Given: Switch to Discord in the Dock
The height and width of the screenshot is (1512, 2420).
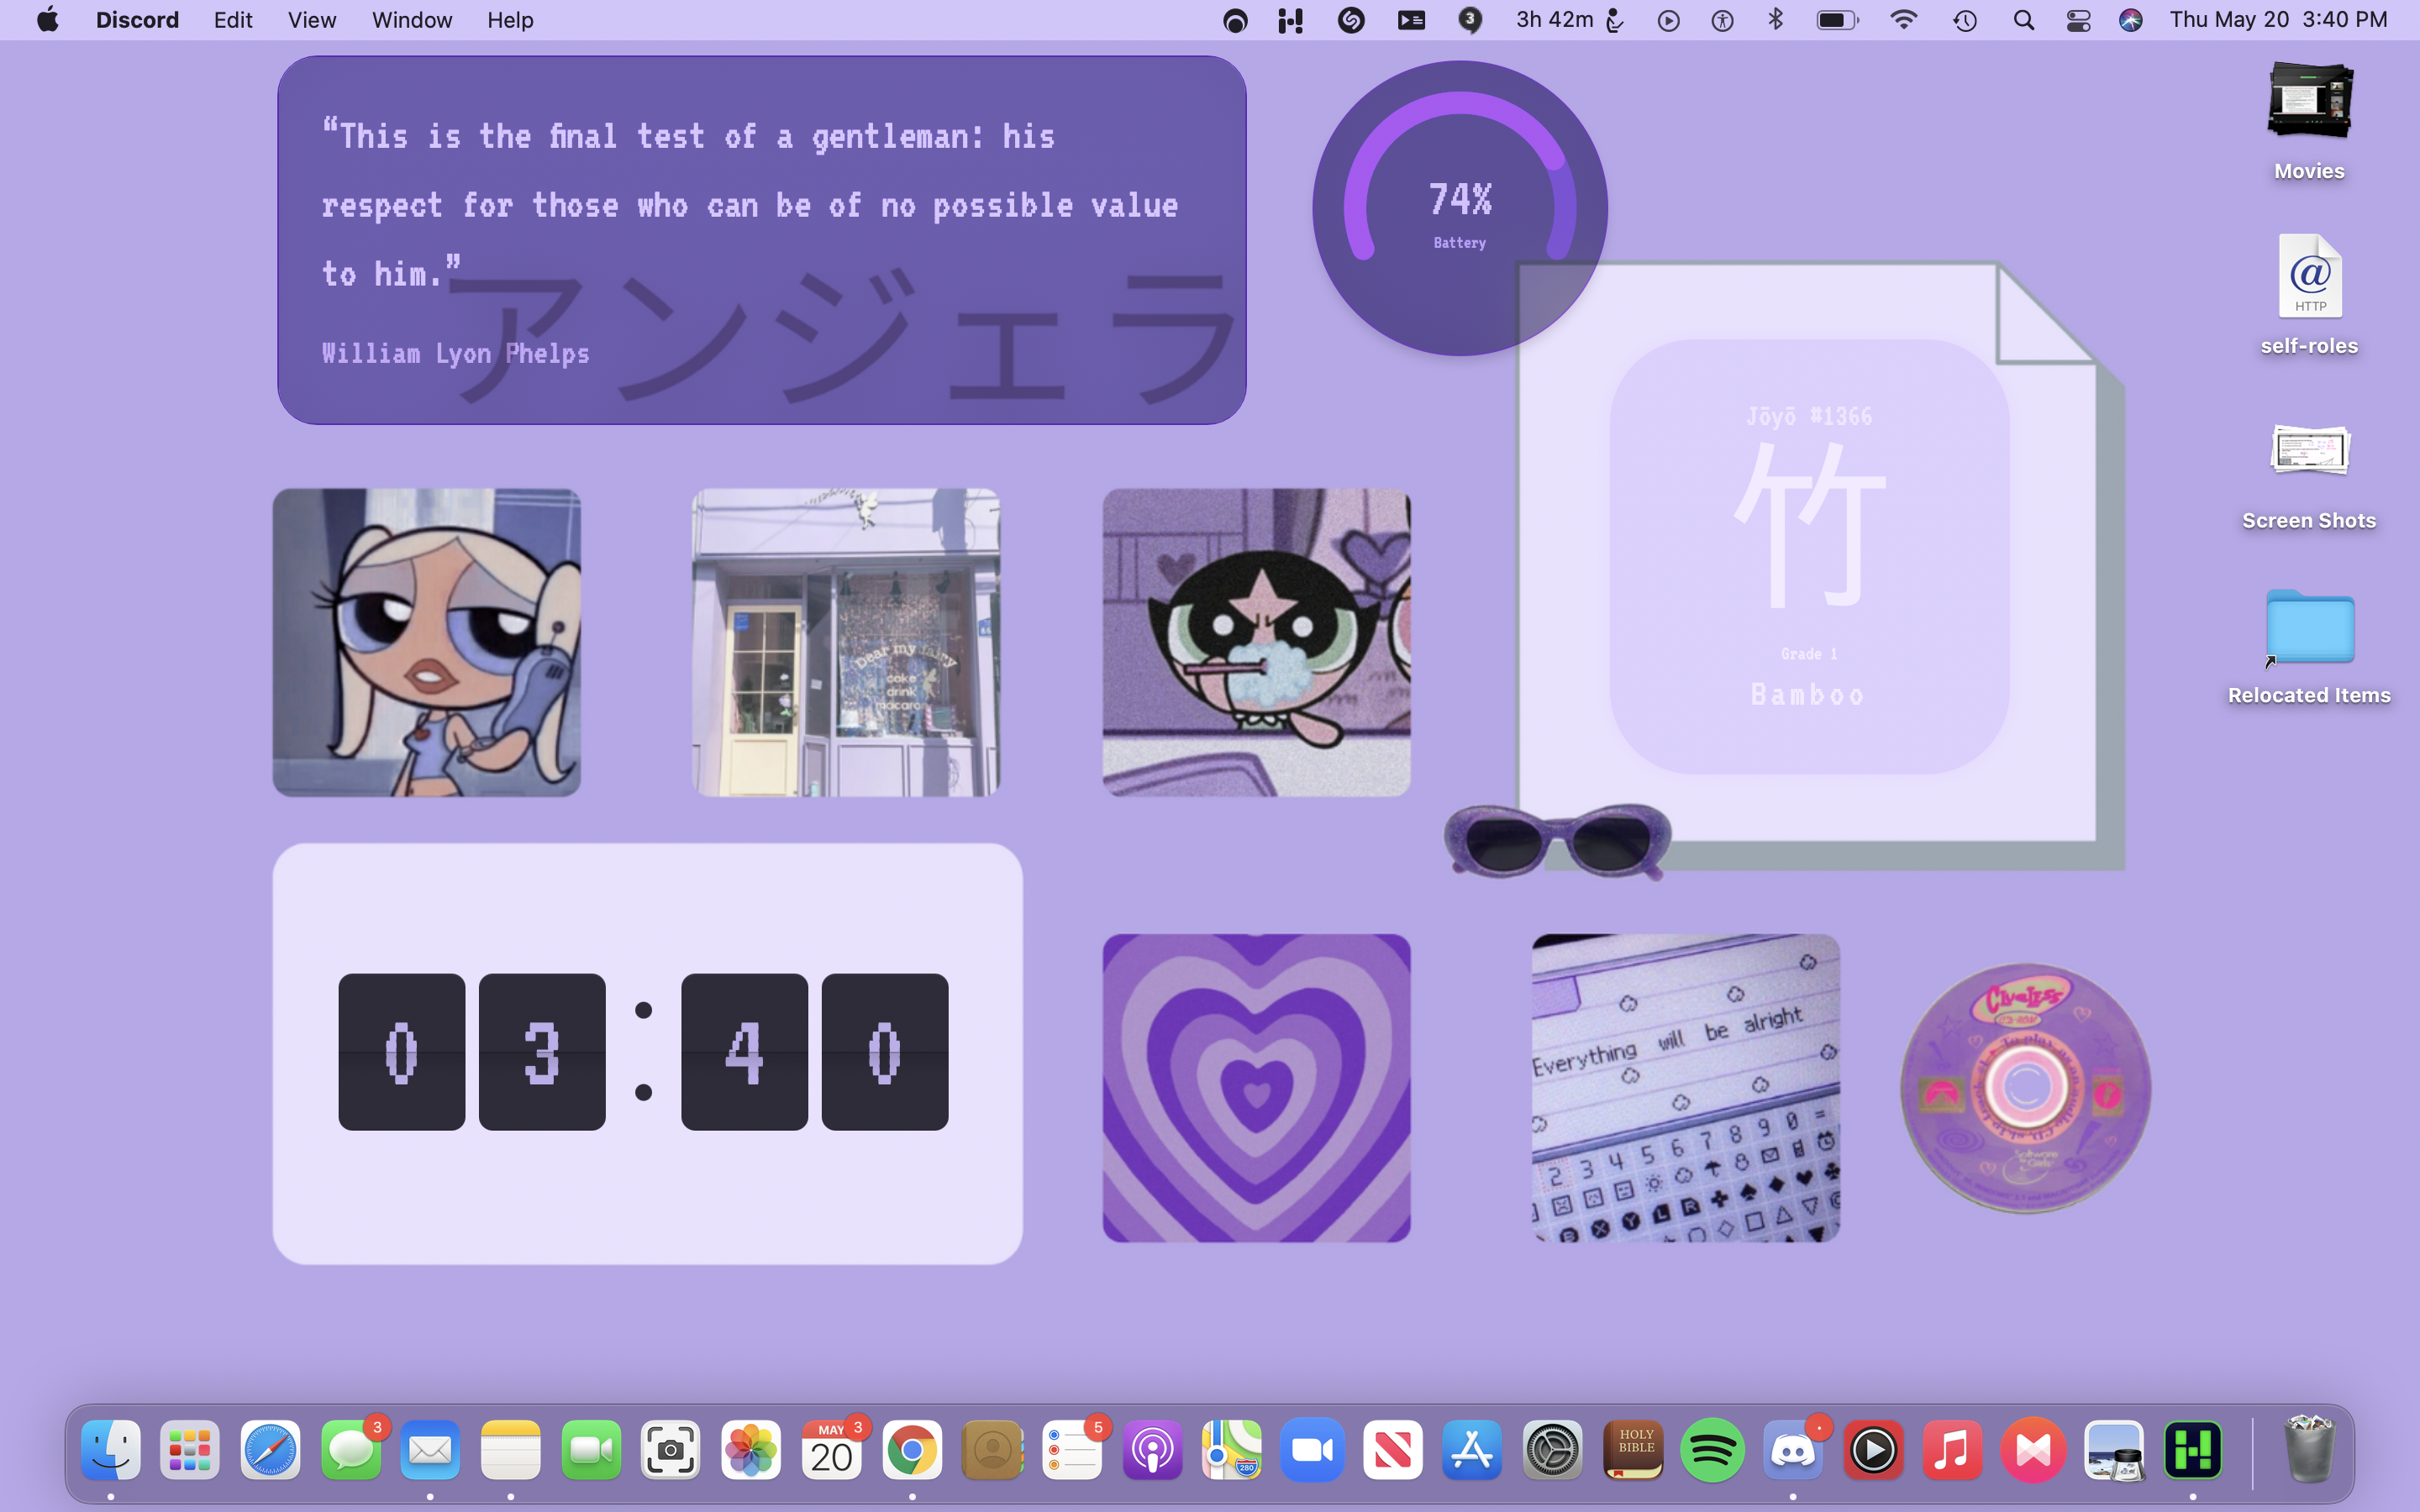Looking at the screenshot, I should coord(1793,1450).
